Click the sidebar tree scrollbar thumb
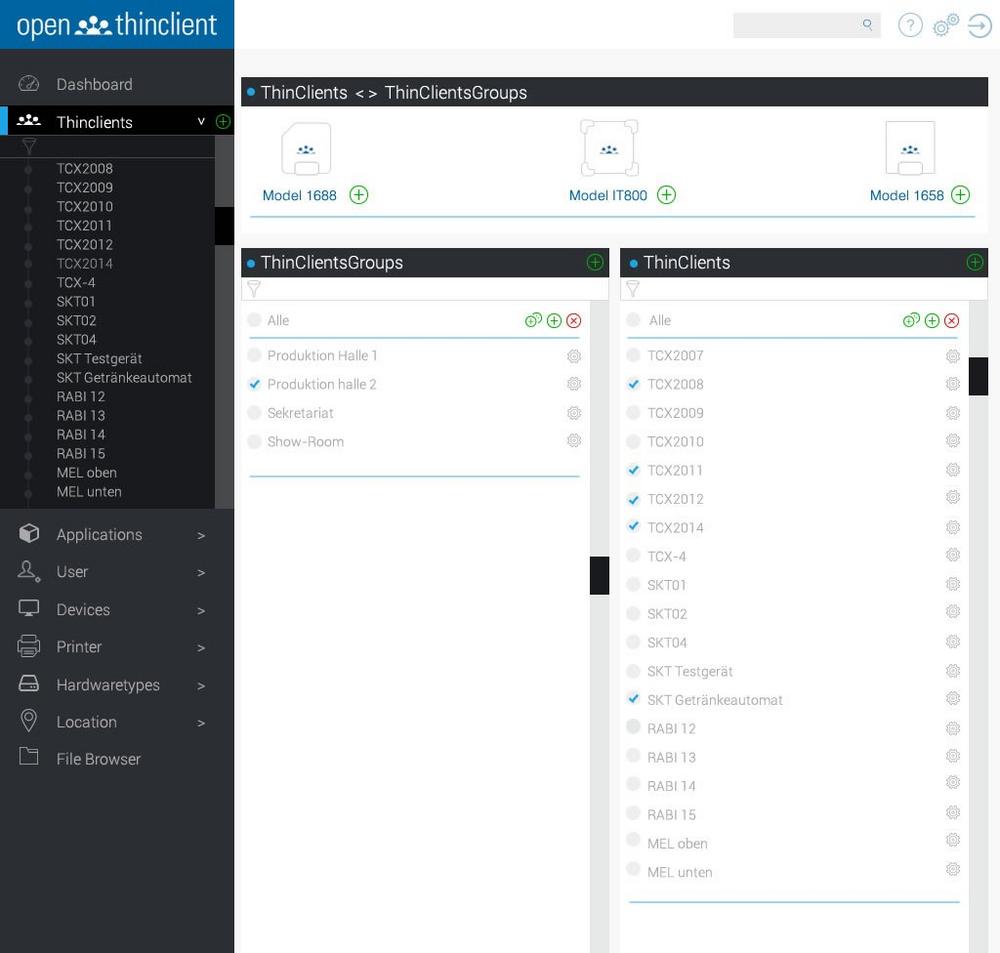 [x=224, y=225]
